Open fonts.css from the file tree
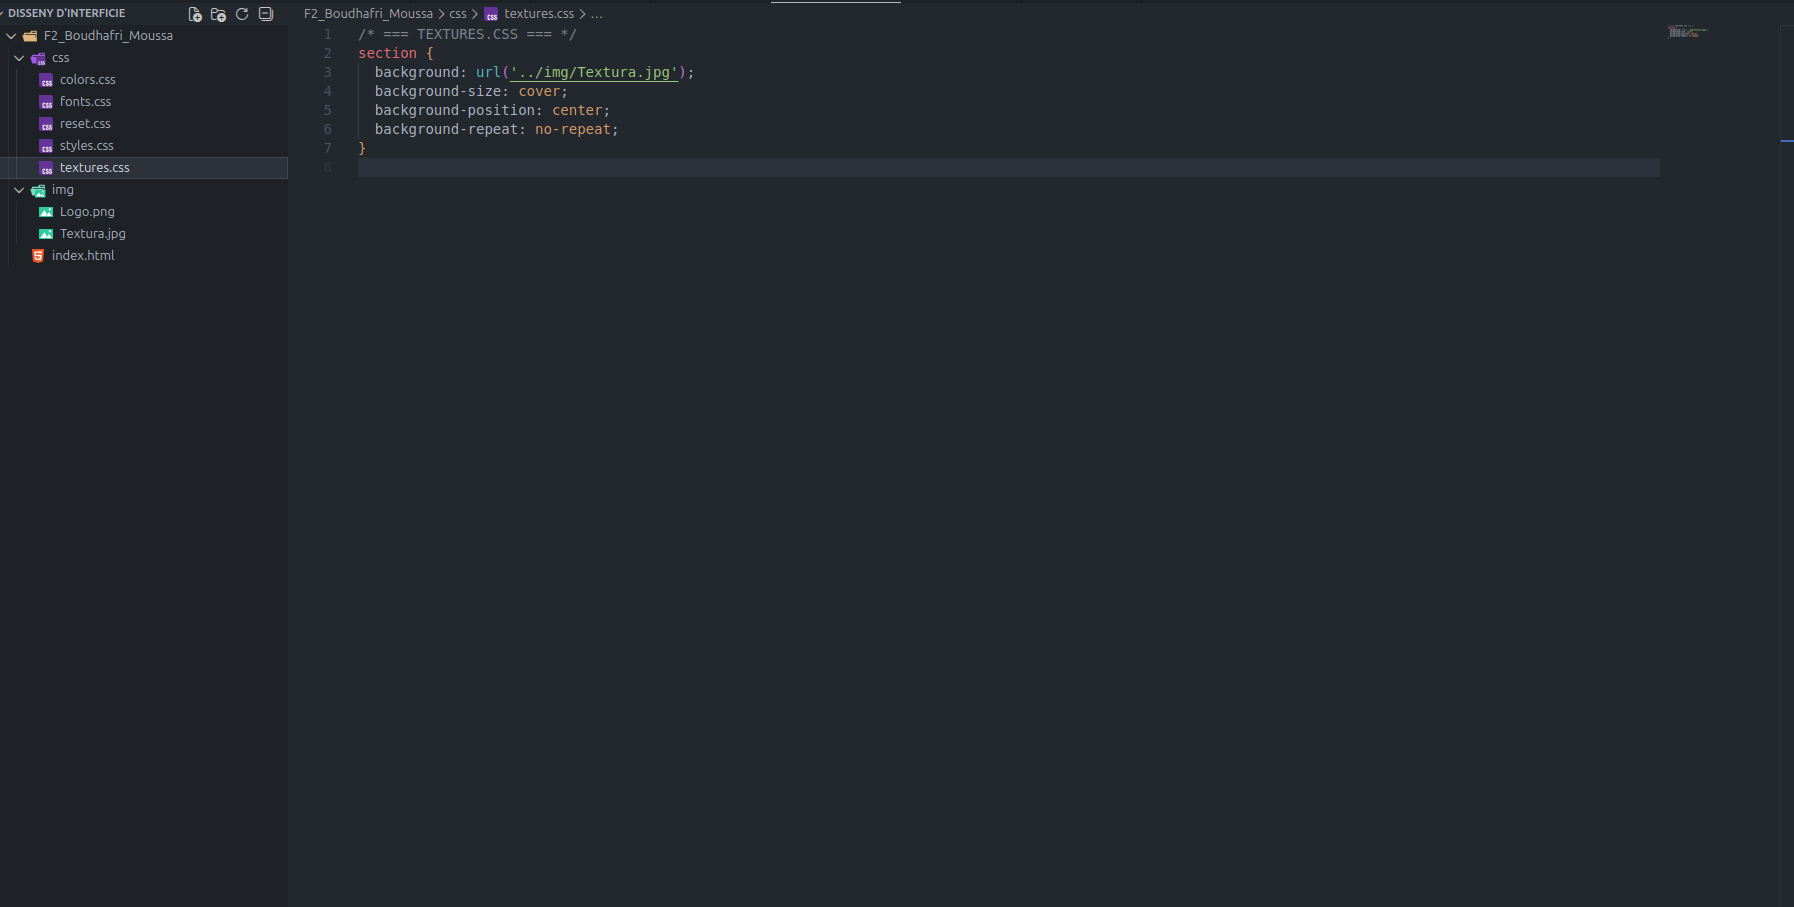The height and width of the screenshot is (907, 1794). (85, 102)
